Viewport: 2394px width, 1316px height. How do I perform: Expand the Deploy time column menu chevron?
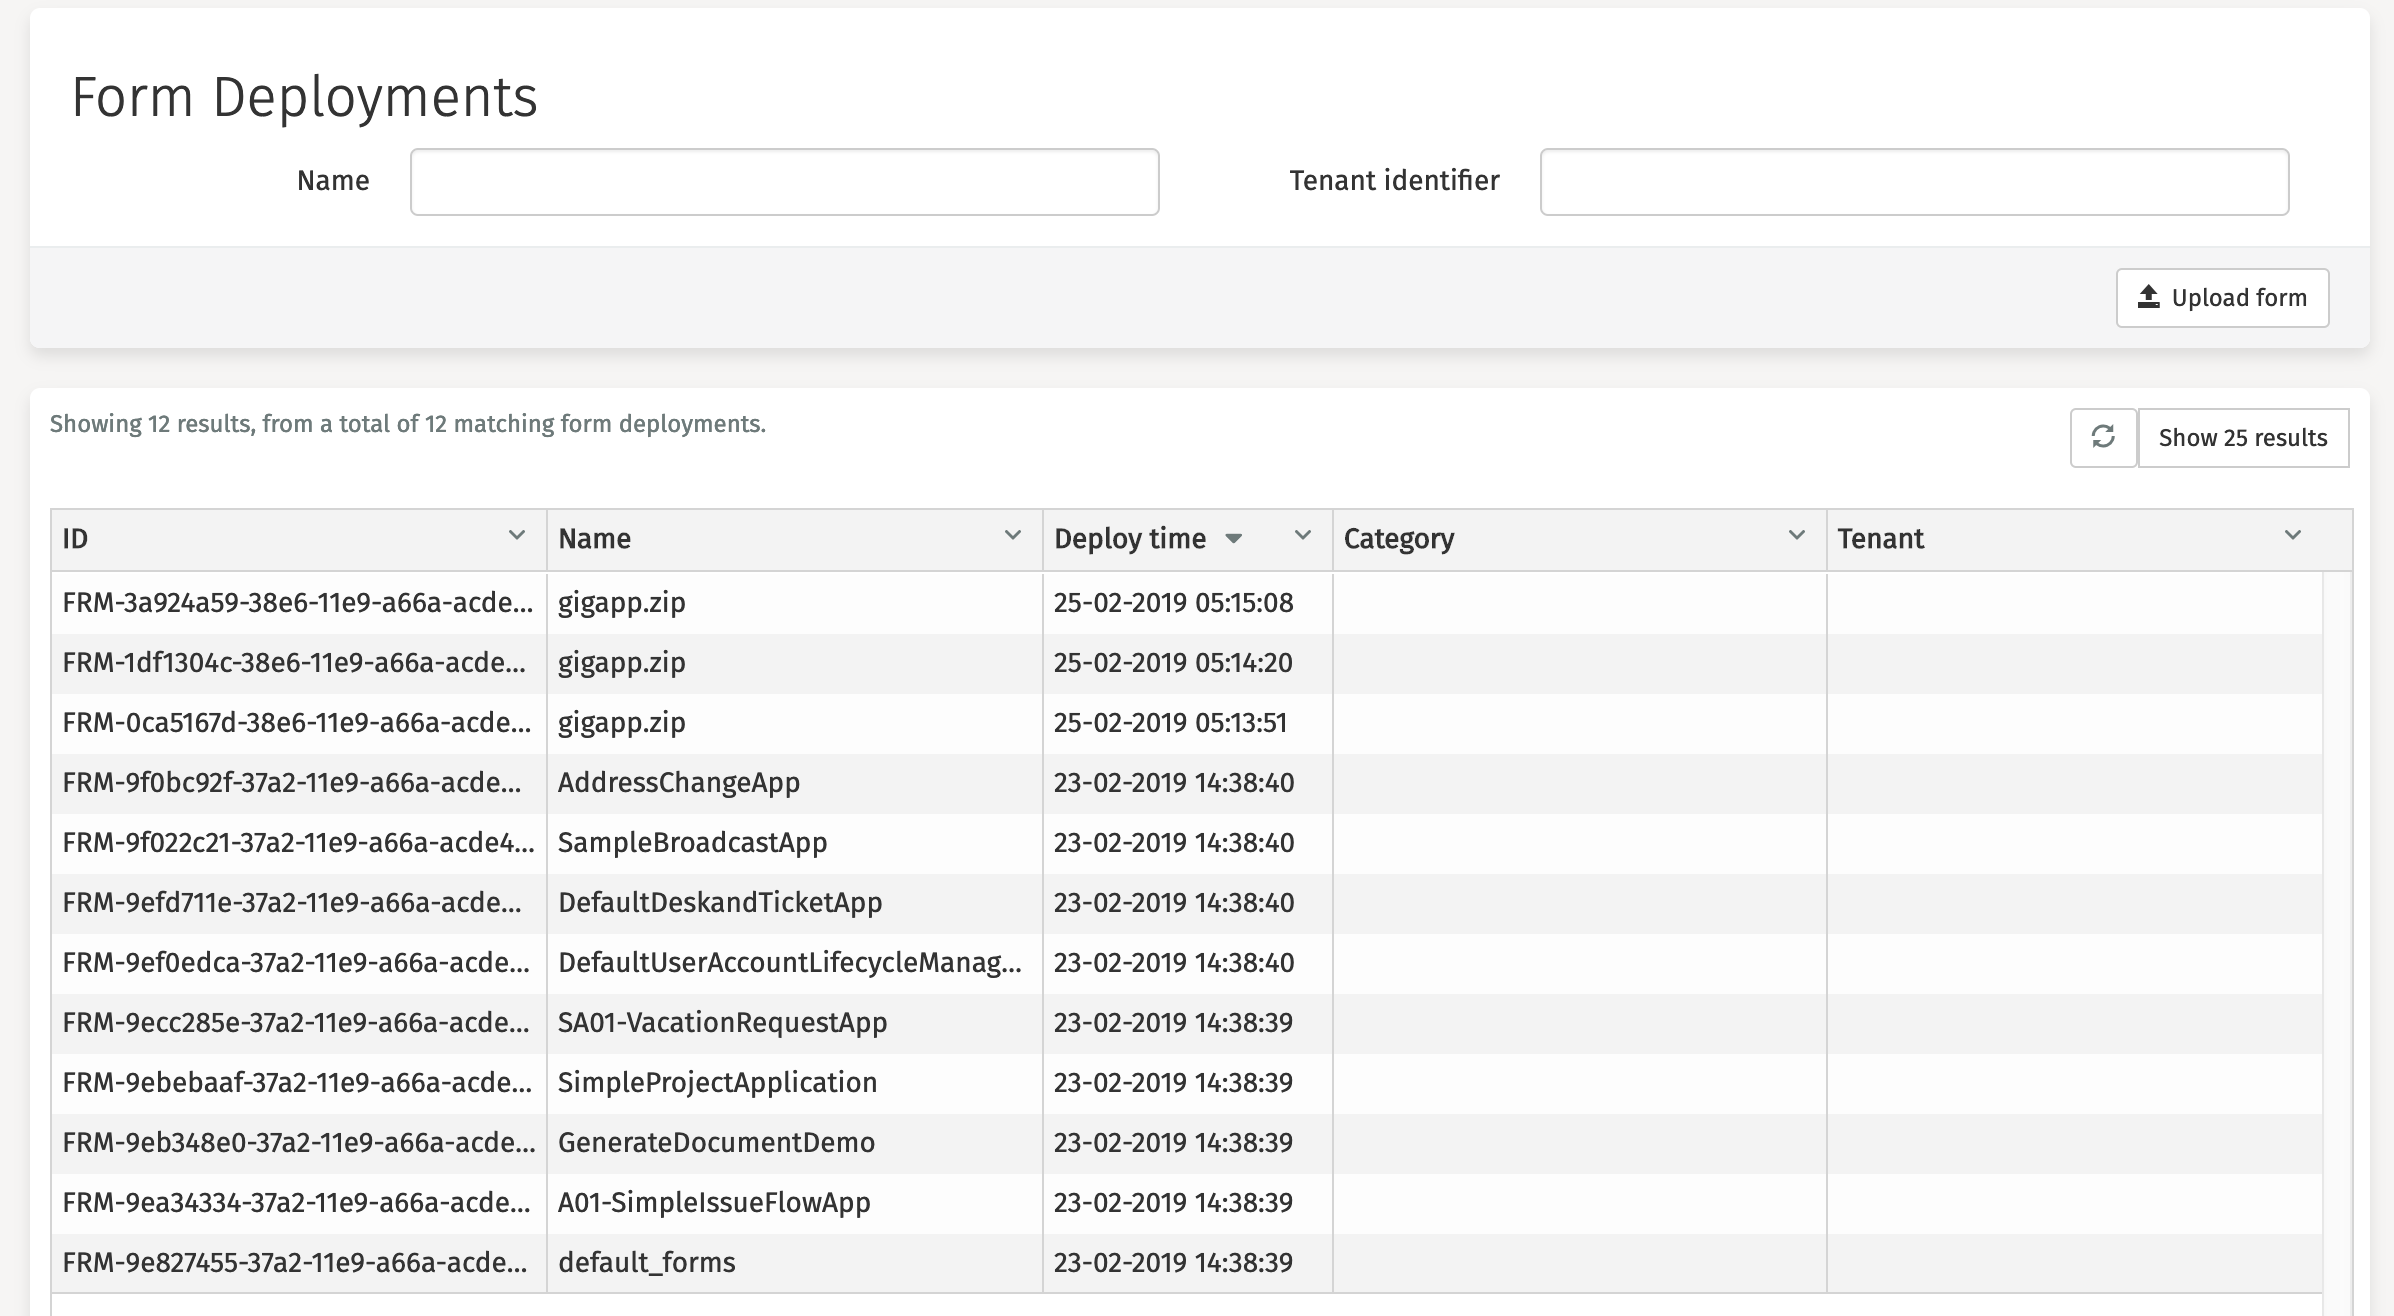tap(1303, 535)
